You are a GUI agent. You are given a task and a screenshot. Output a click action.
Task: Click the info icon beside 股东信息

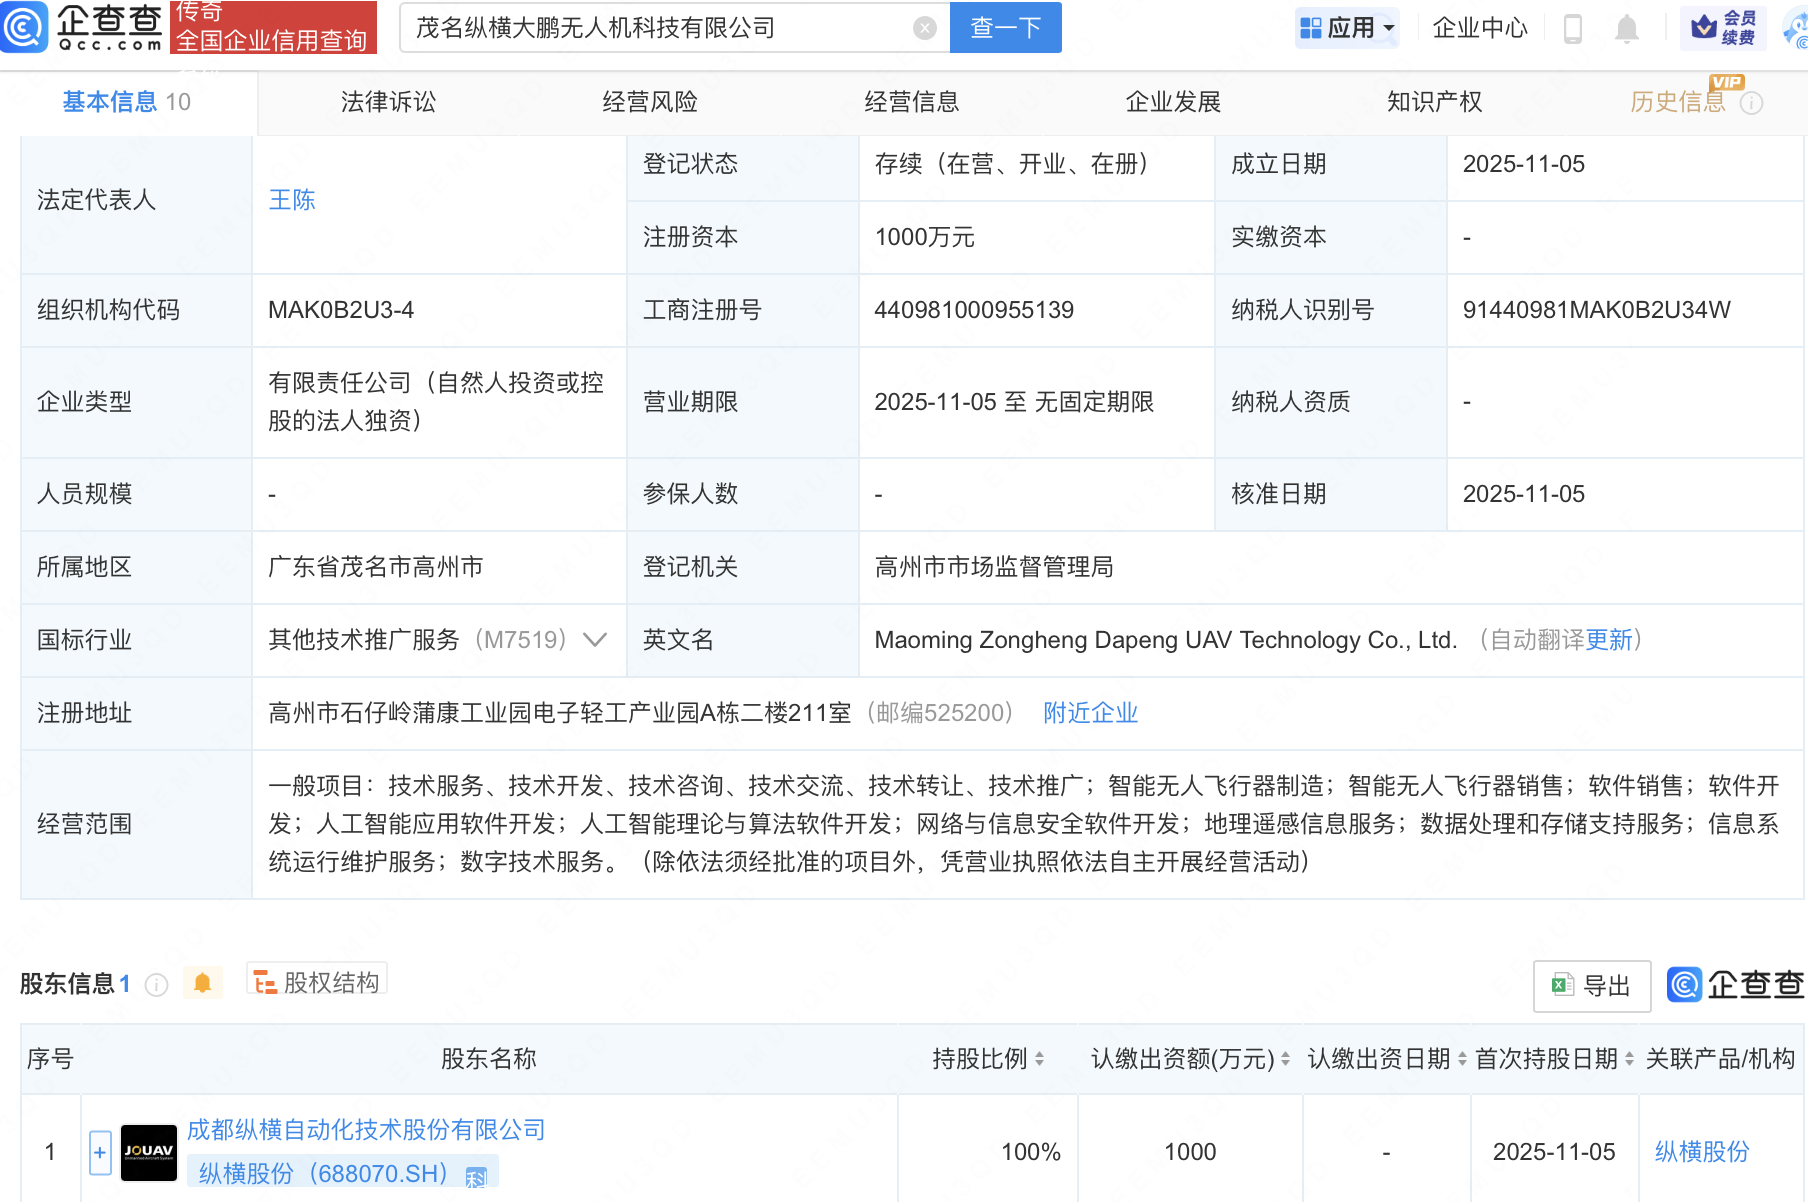pyautogui.click(x=156, y=985)
